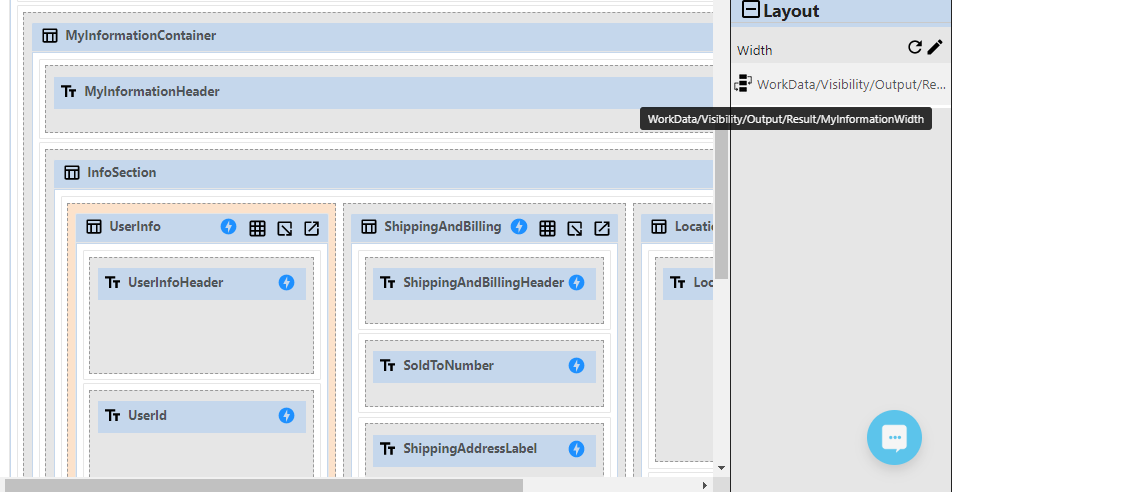Viewport: 1144px width, 499px height.
Task: Collapse the Layout section with minus icon
Action: click(x=751, y=9)
